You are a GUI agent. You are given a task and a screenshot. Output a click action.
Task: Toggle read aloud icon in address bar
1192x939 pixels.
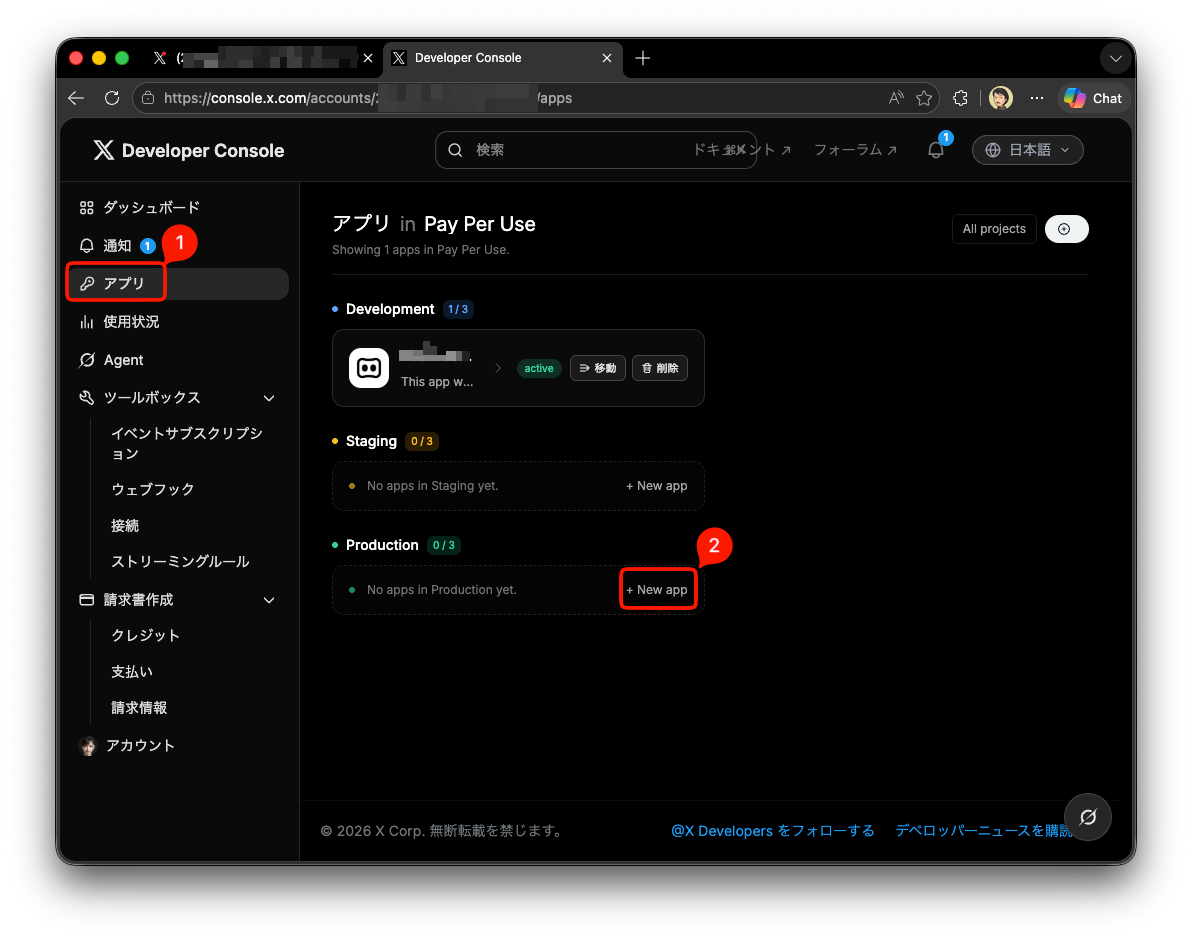point(896,98)
